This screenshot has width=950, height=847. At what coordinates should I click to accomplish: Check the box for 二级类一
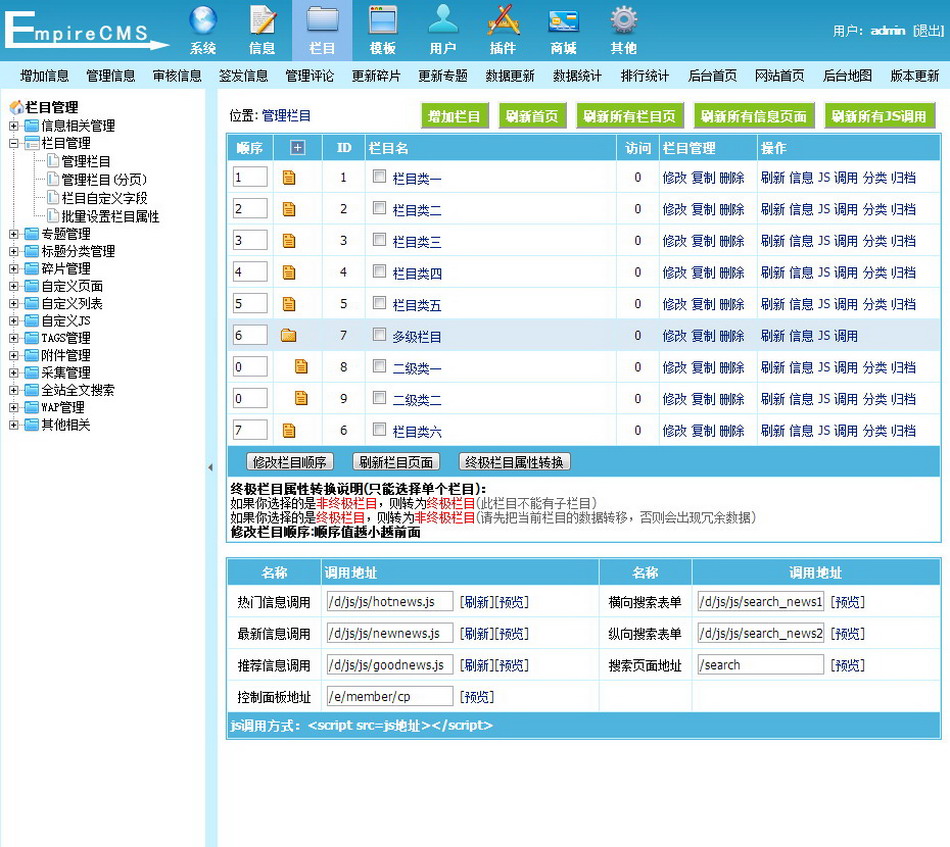tap(379, 365)
